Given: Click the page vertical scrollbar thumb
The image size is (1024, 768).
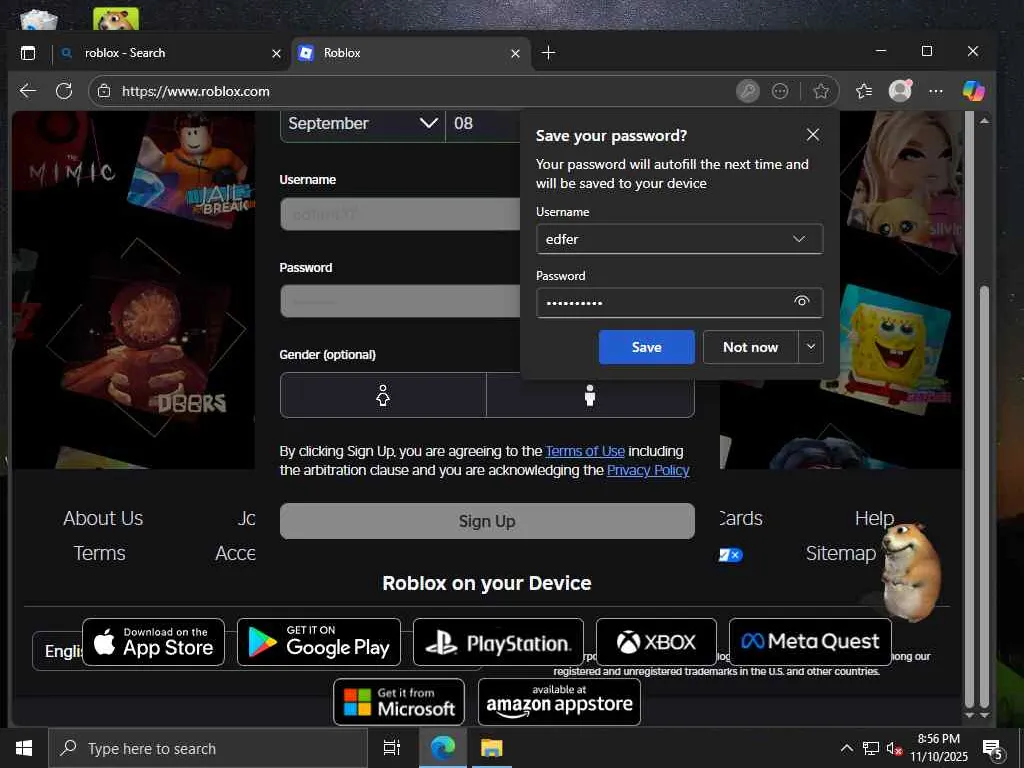Looking at the screenshot, I should pyautogui.click(x=985, y=496).
